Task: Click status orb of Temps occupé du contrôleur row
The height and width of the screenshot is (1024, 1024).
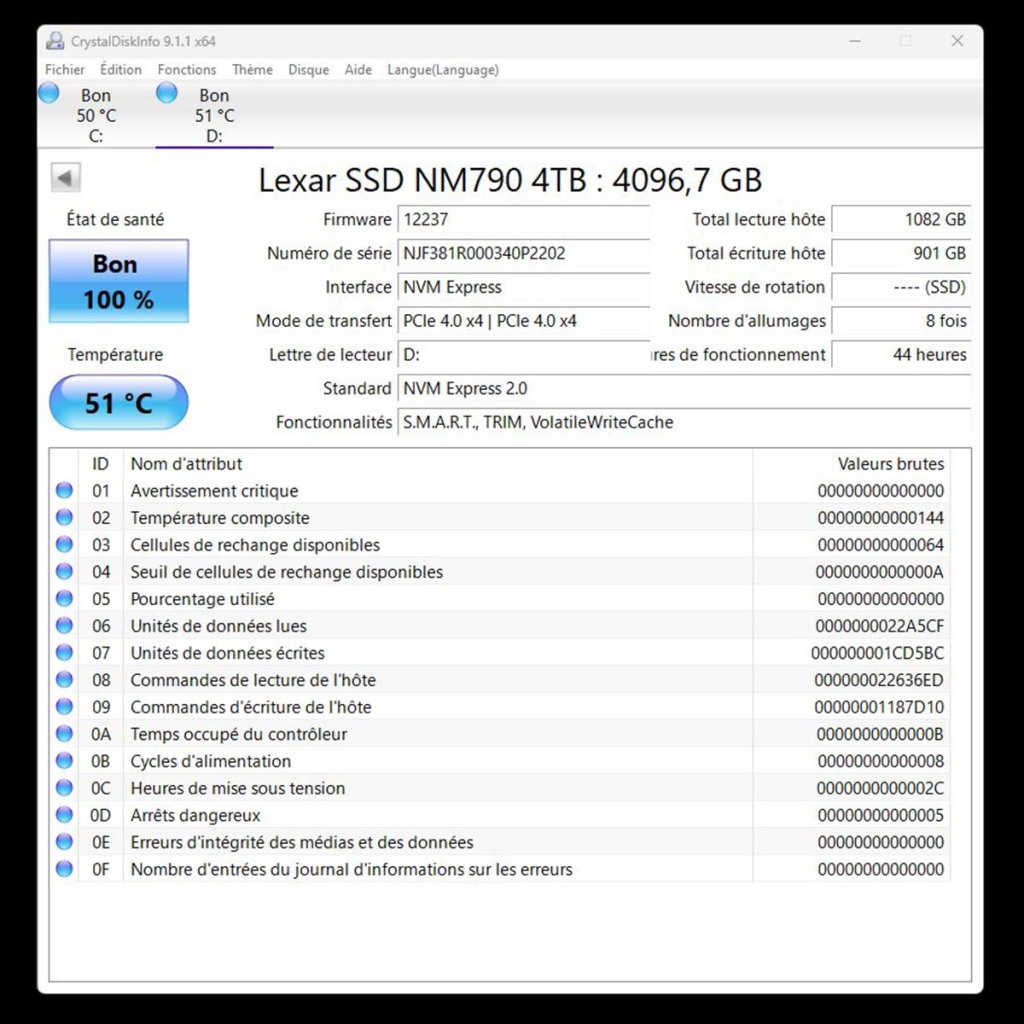Action: point(64,734)
